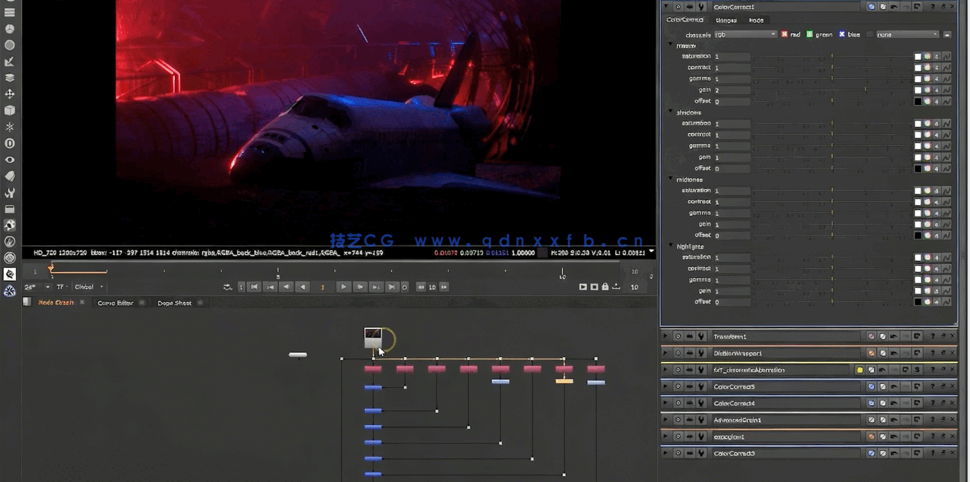
Task: Expand the Transform1 properties panel
Action: pyautogui.click(x=666, y=337)
